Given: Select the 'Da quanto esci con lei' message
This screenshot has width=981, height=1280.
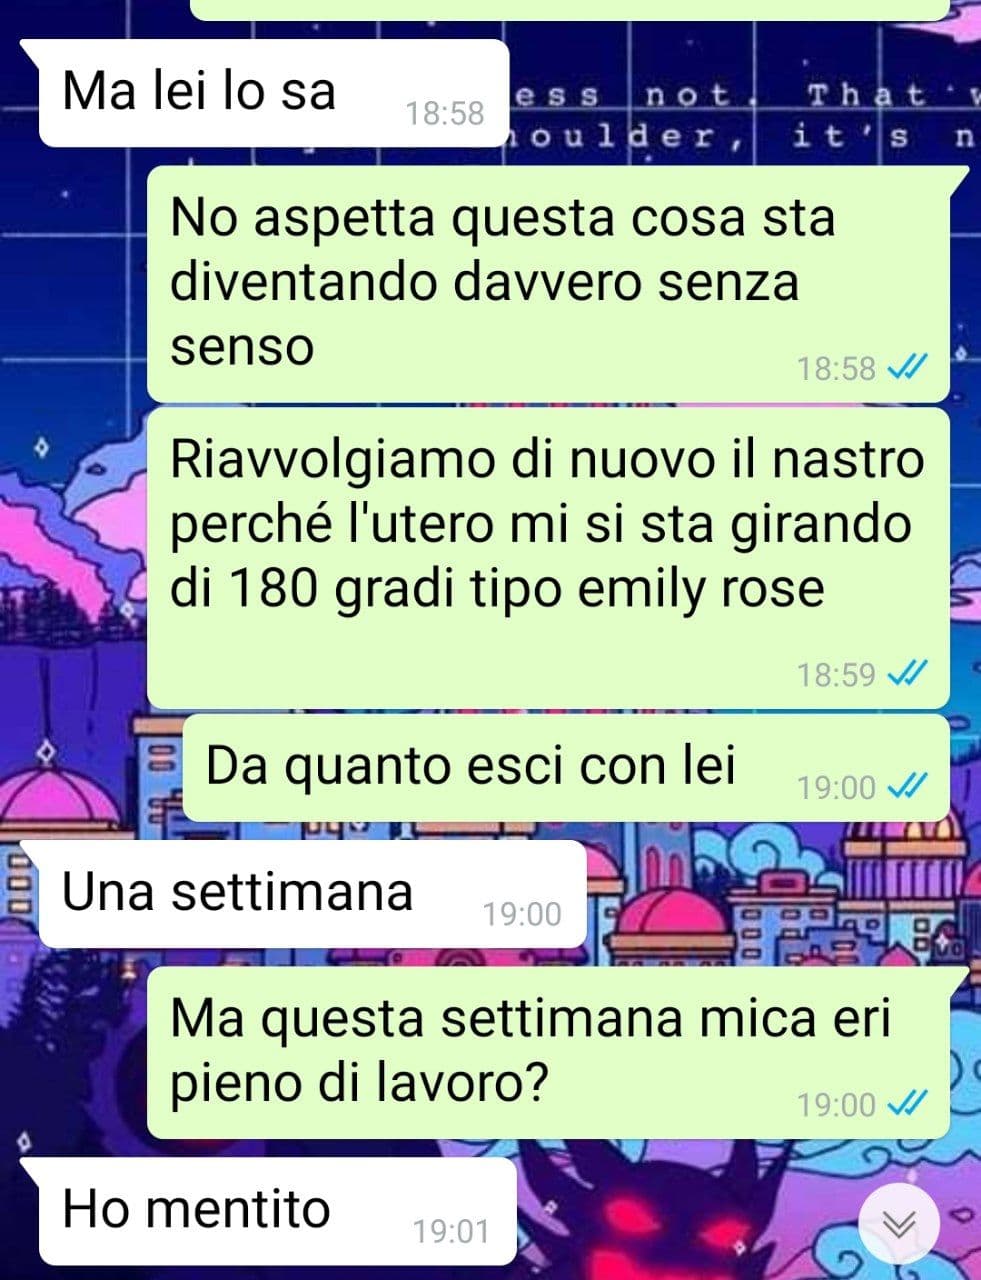Looking at the screenshot, I should pyautogui.click(x=566, y=768).
